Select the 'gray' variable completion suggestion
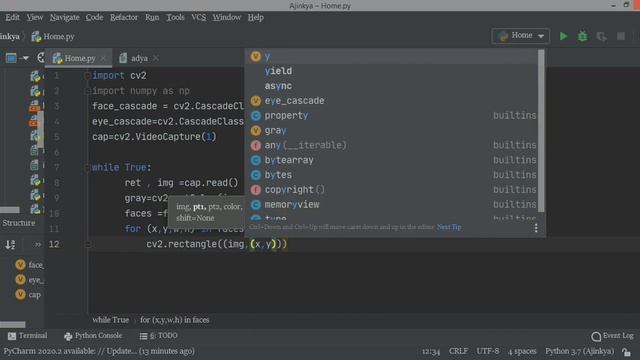Viewport: 640px width, 360px height. 392,130
